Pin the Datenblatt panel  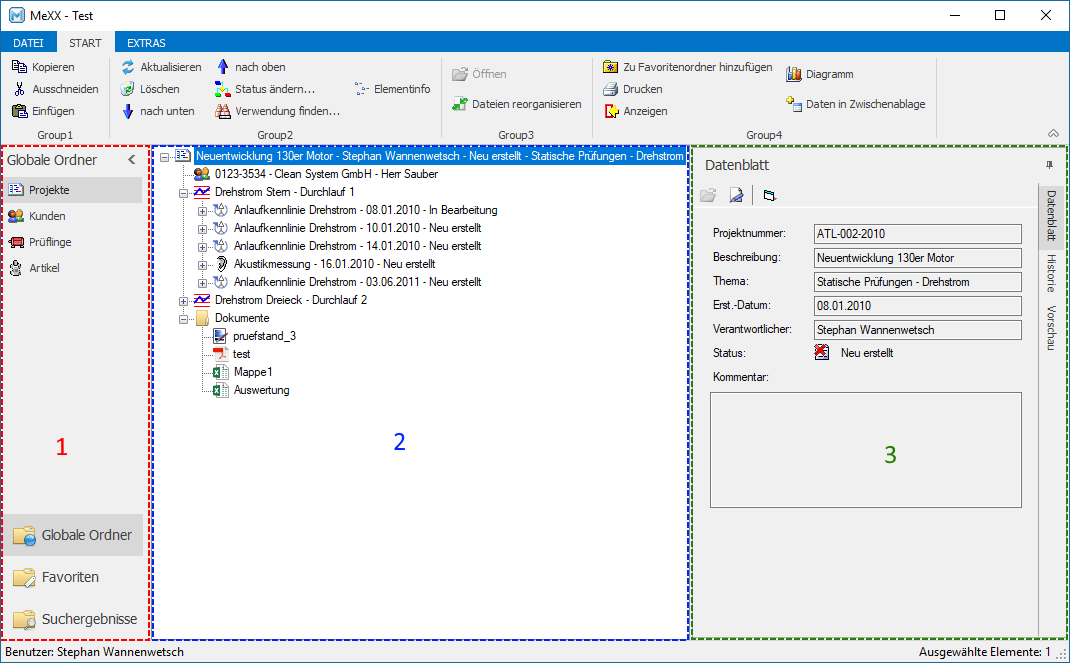tap(1050, 164)
